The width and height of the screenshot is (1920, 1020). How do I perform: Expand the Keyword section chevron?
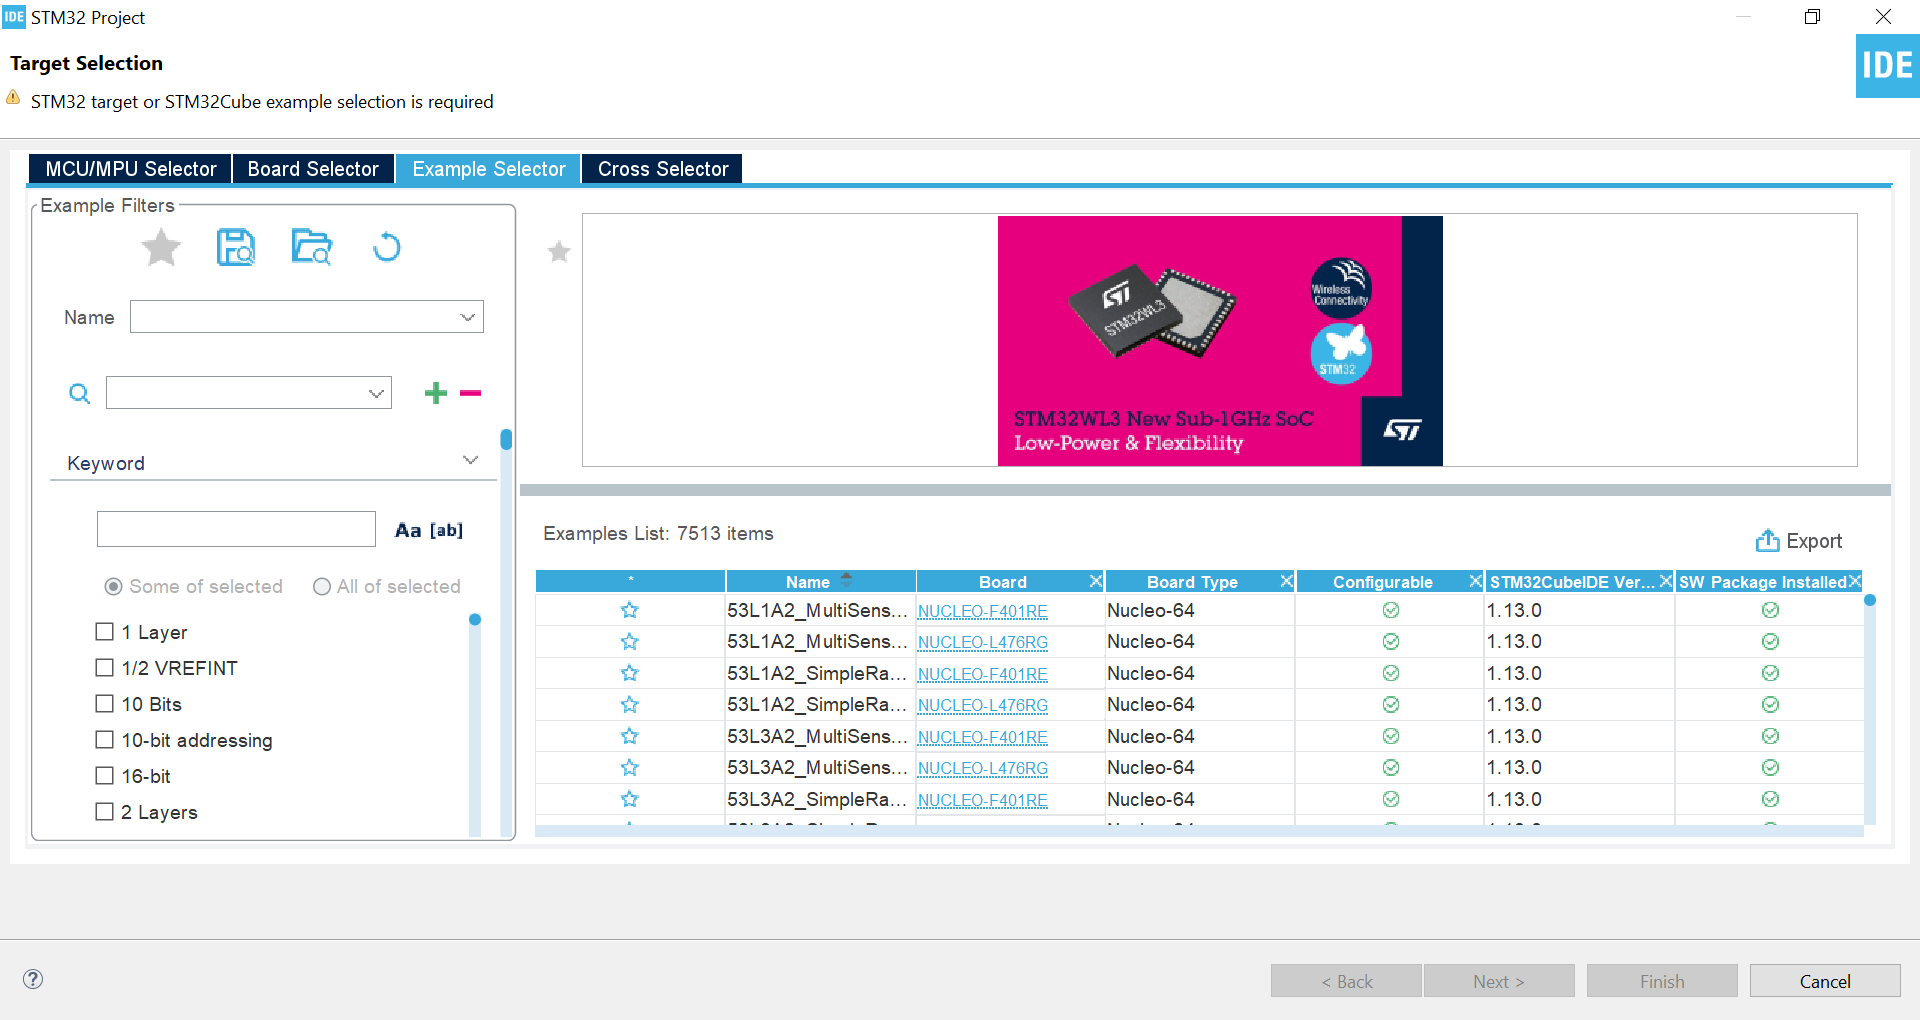click(470, 460)
